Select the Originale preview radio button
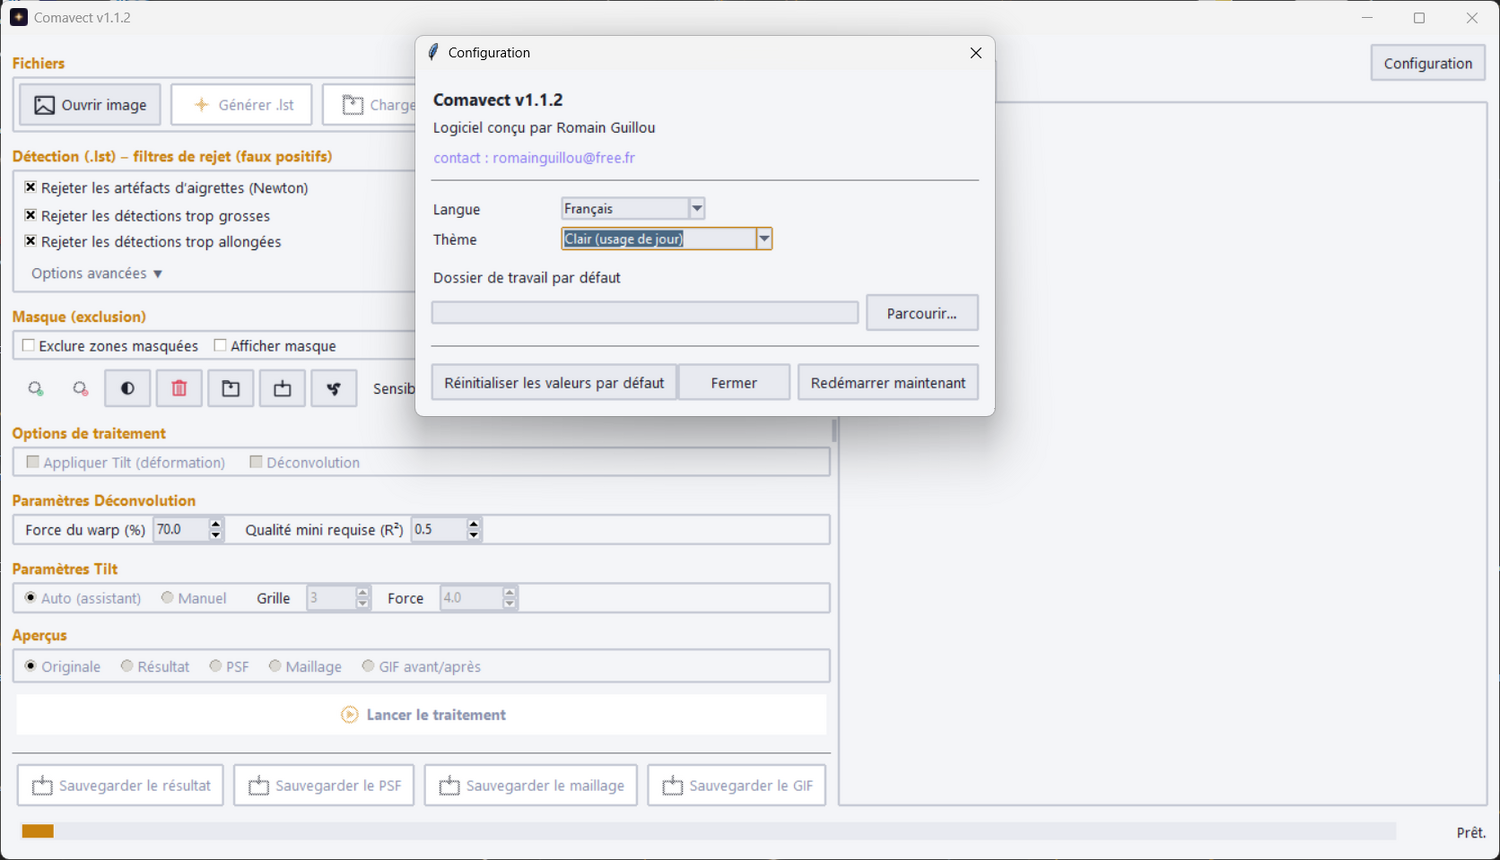Screen dimensions: 1500x860 [31, 666]
